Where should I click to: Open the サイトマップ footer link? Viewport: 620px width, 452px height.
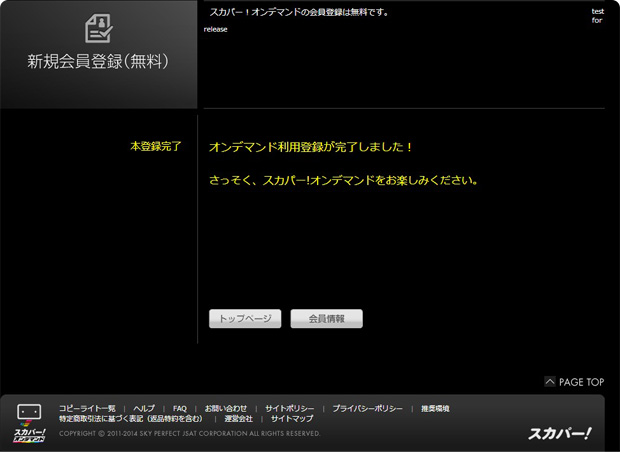pos(292,418)
